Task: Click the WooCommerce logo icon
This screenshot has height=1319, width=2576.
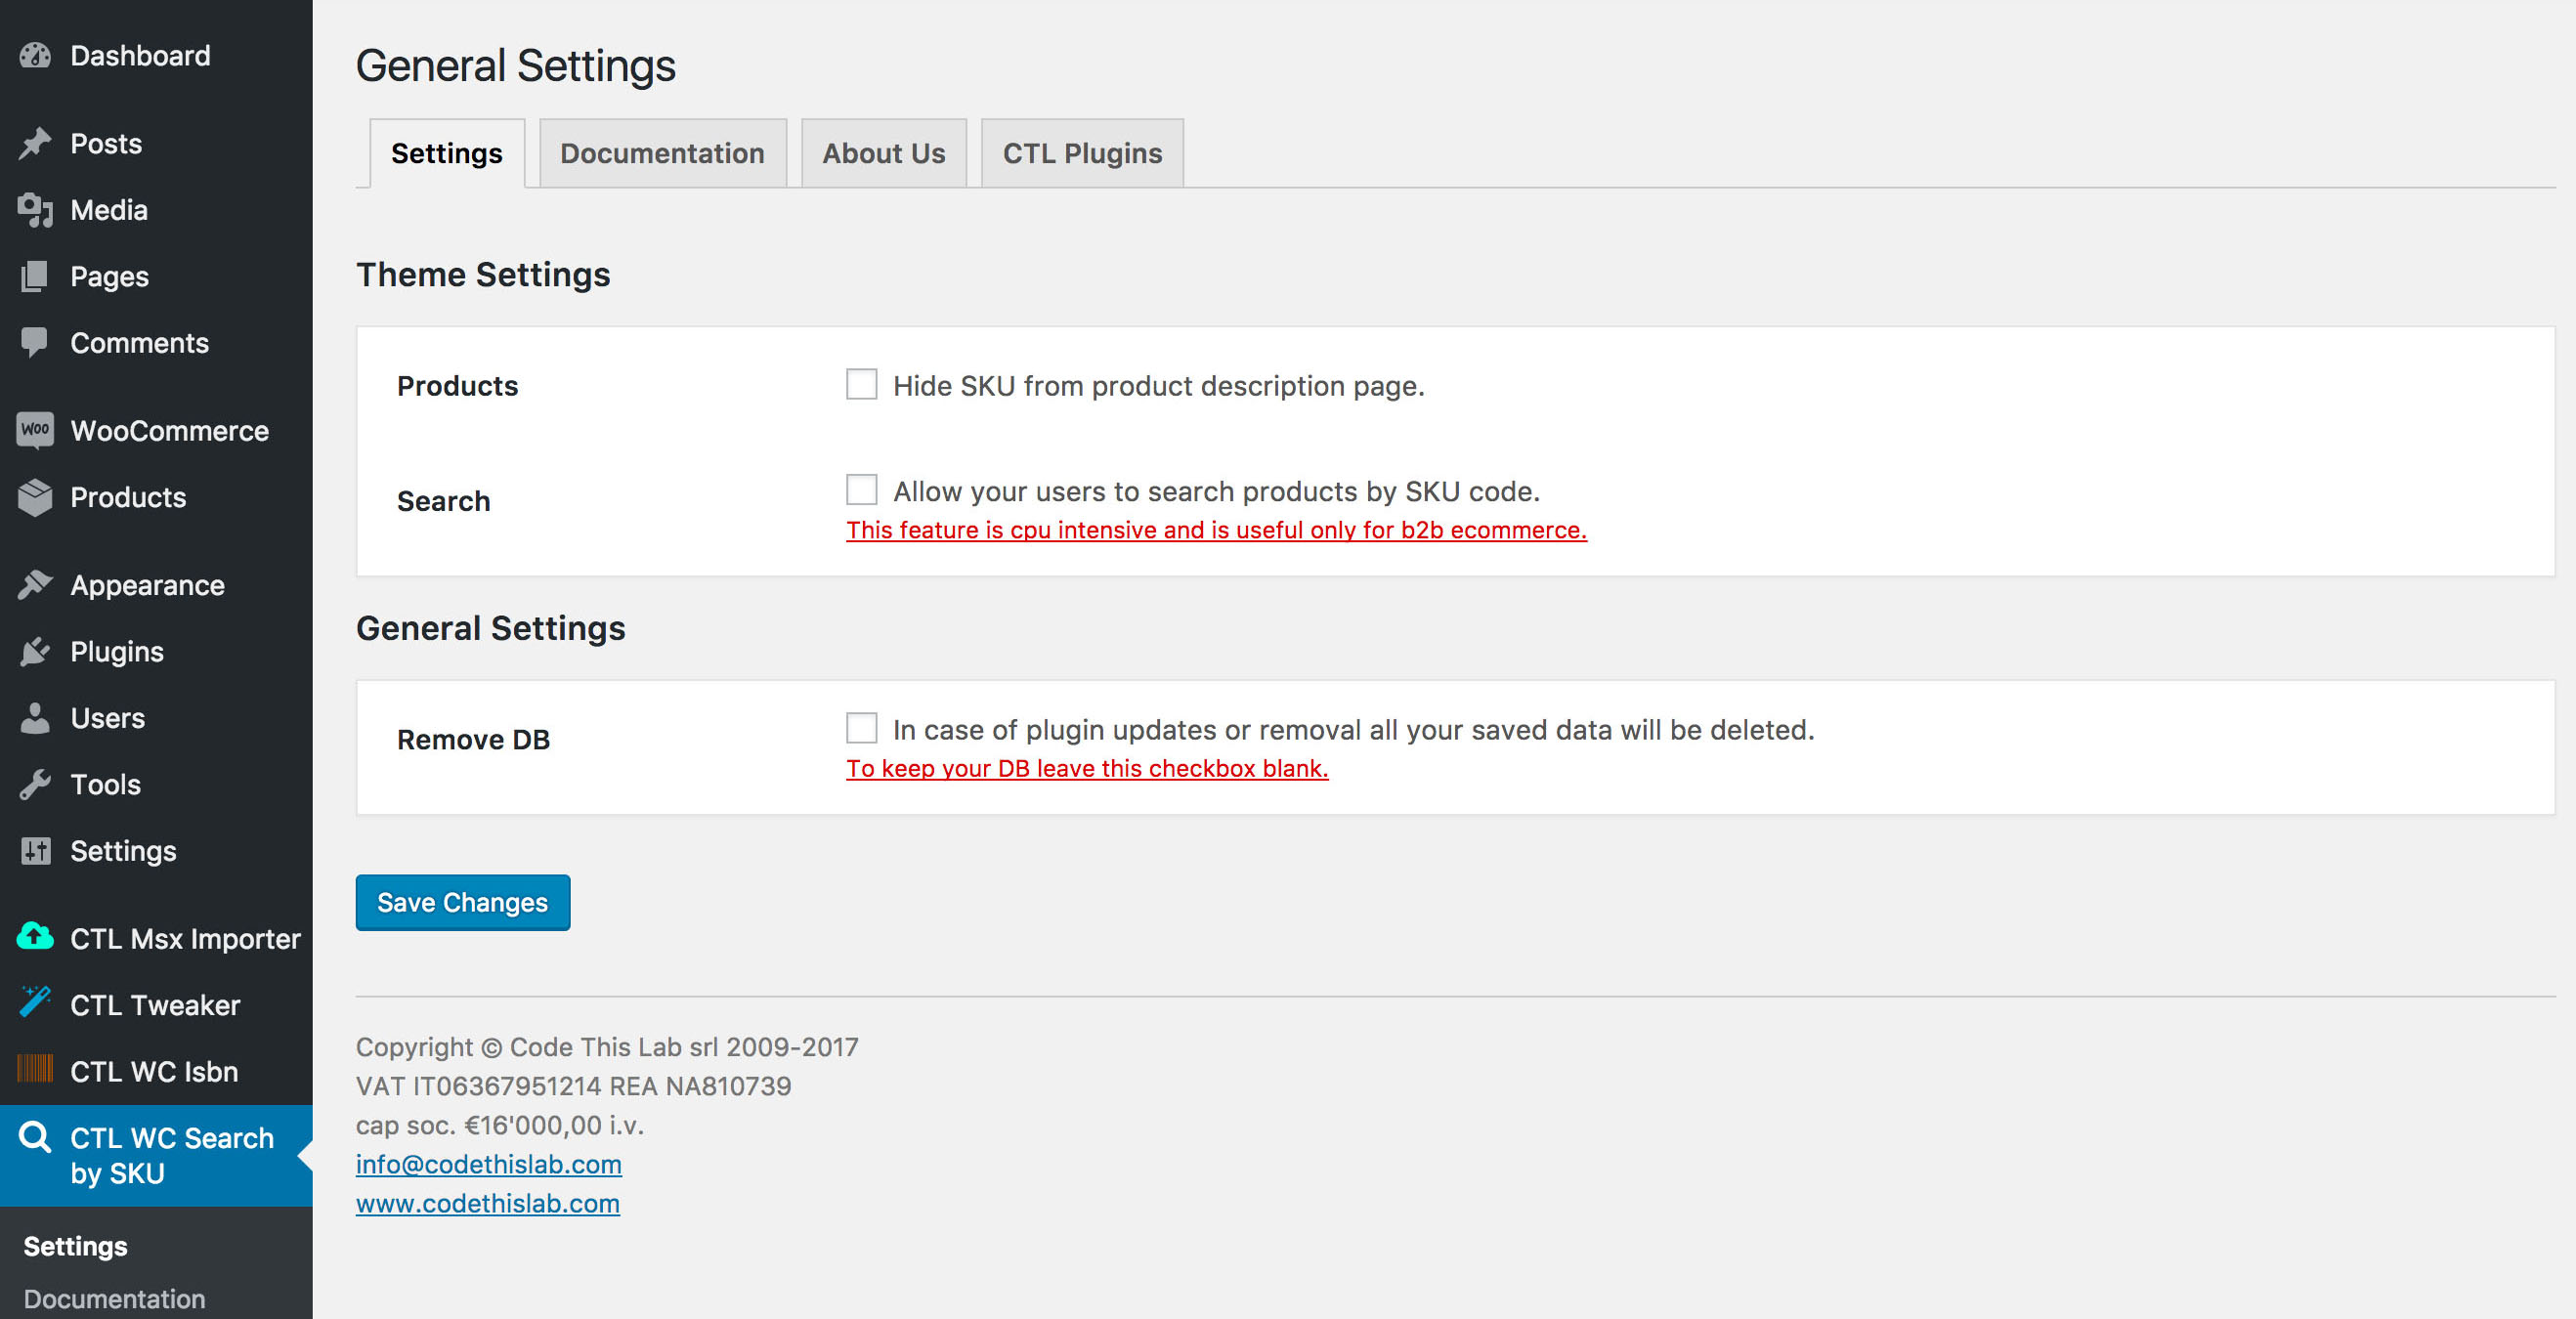Action: coord(35,430)
